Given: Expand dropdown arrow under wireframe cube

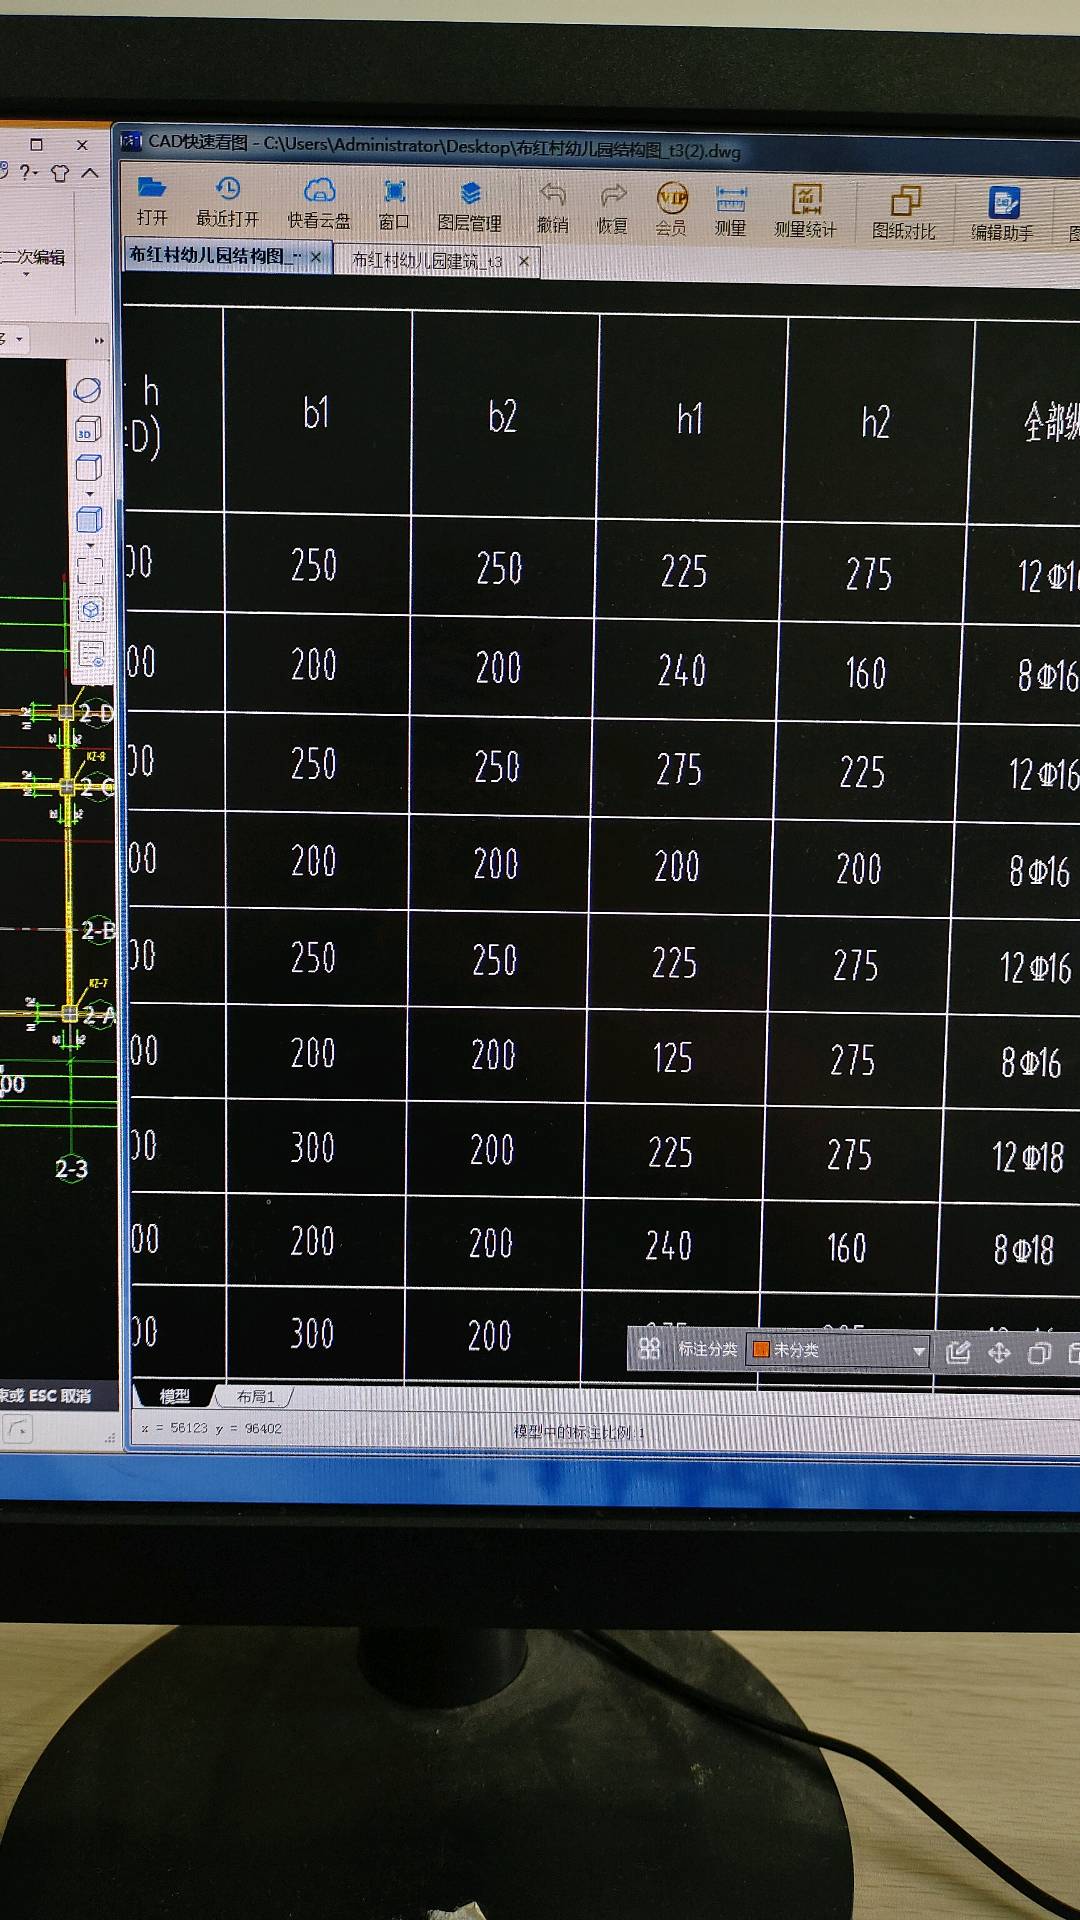Looking at the screenshot, I should [x=89, y=493].
